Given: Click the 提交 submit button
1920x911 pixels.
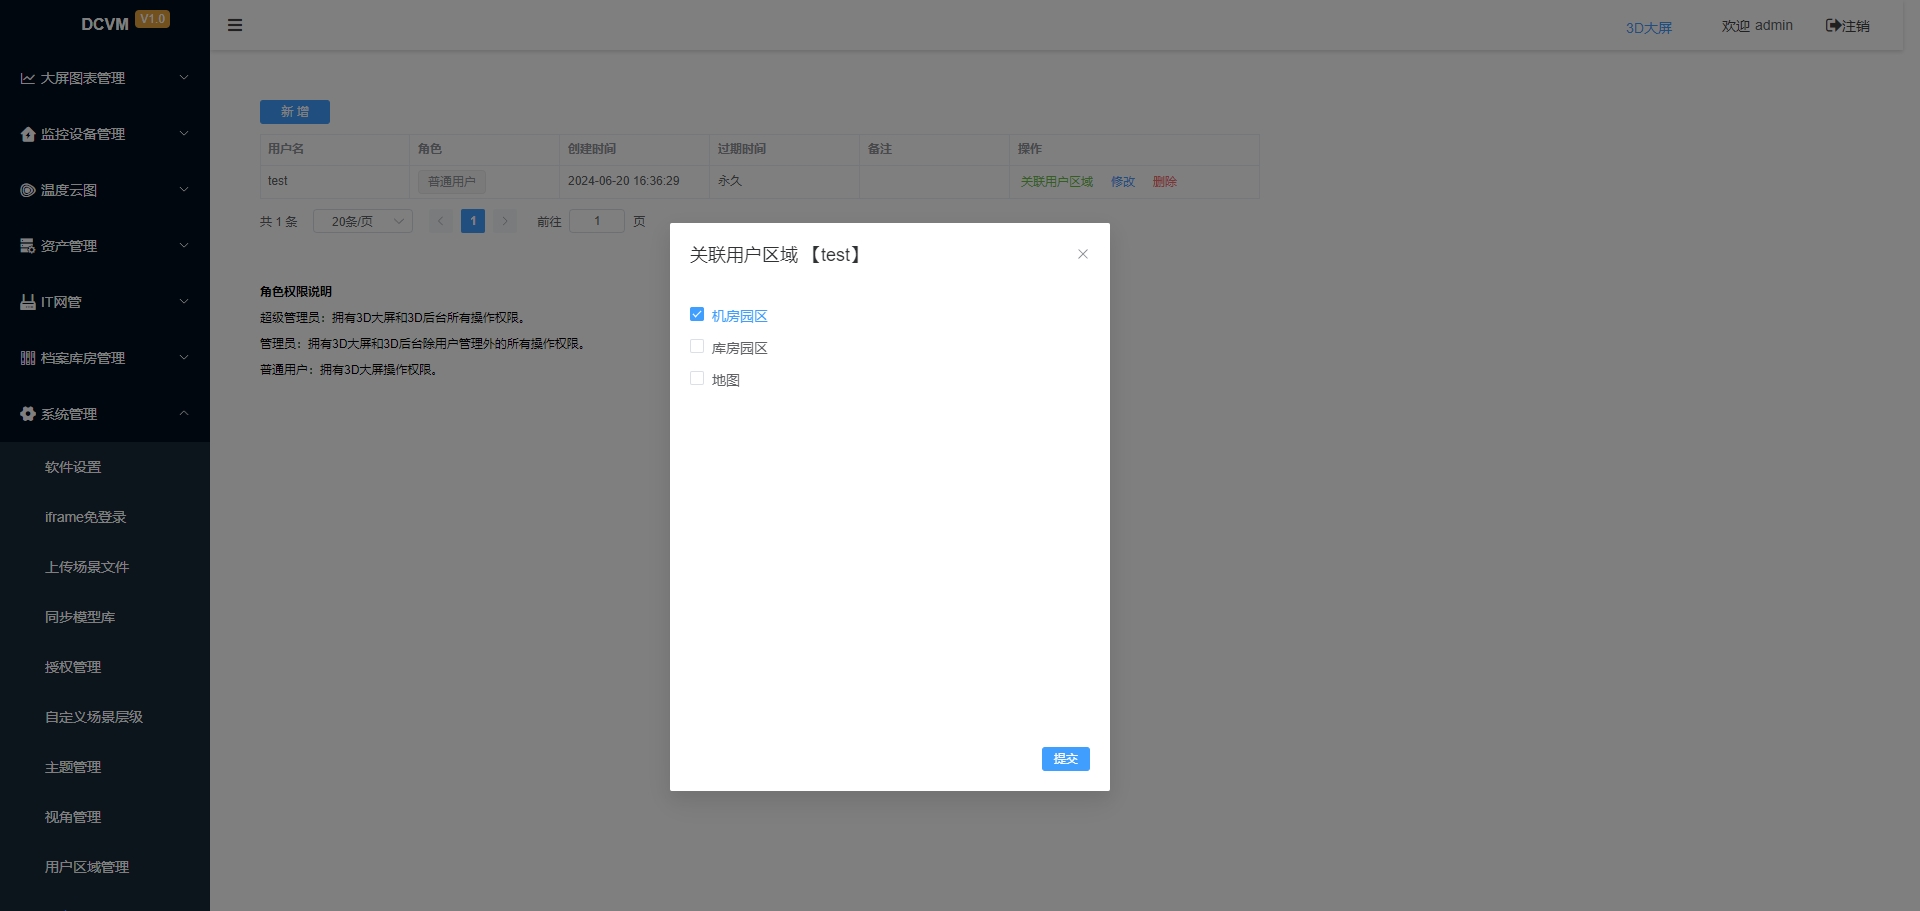Looking at the screenshot, I should (1065, 759).
